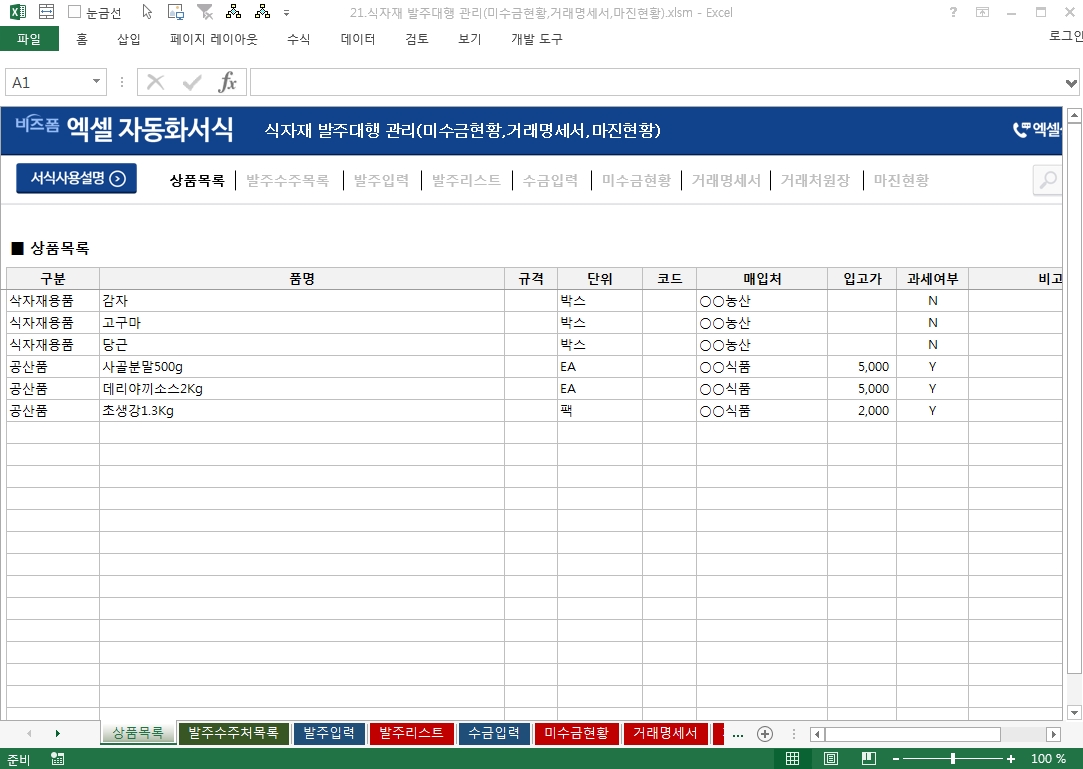Add a new sheet with plus icon
Image resolution: width=1083 pixels, height=769 pixels.
[765, 734]
